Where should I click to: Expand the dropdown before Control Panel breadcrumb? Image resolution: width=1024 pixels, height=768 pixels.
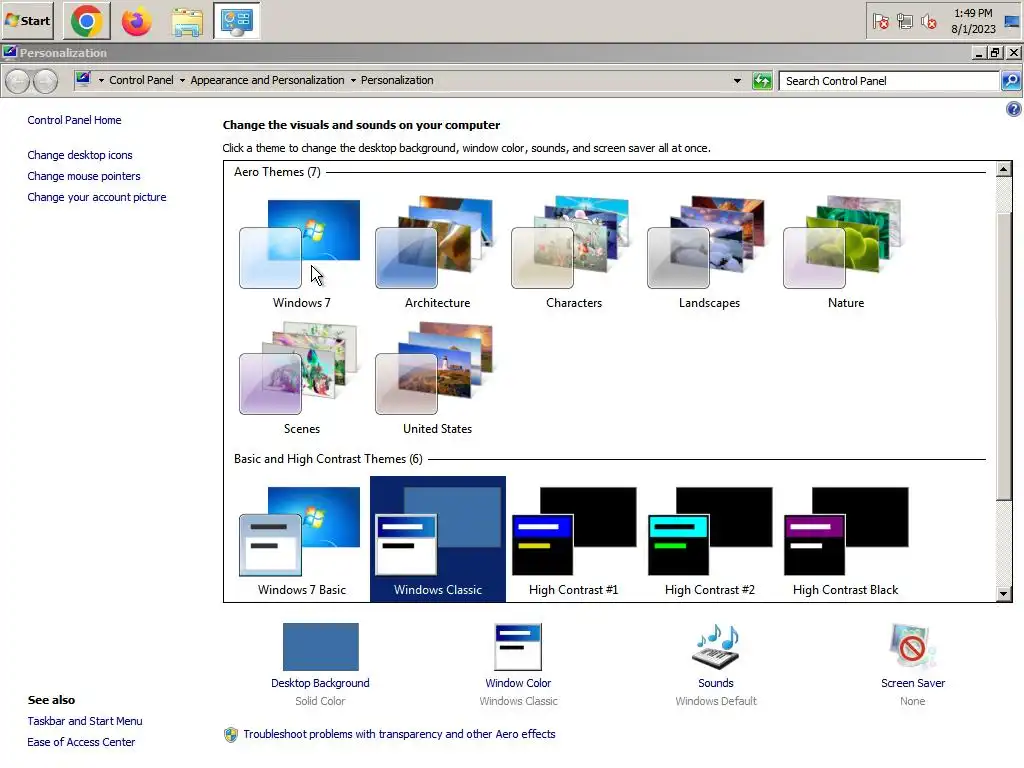pos(101,80)
